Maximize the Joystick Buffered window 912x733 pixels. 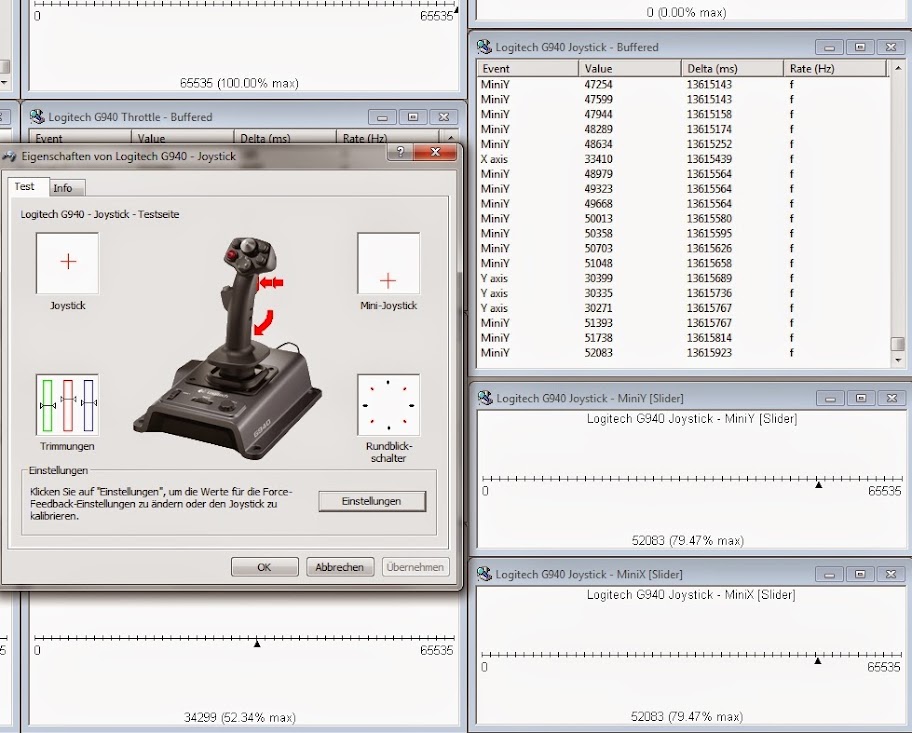point(860,47)
